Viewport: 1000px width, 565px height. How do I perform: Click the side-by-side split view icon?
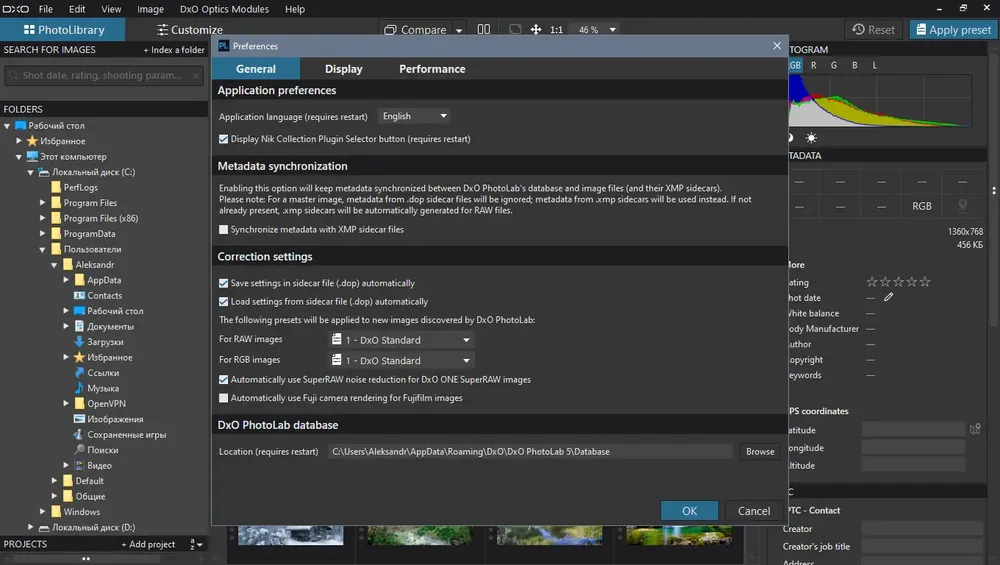click(x=483, y=29)
